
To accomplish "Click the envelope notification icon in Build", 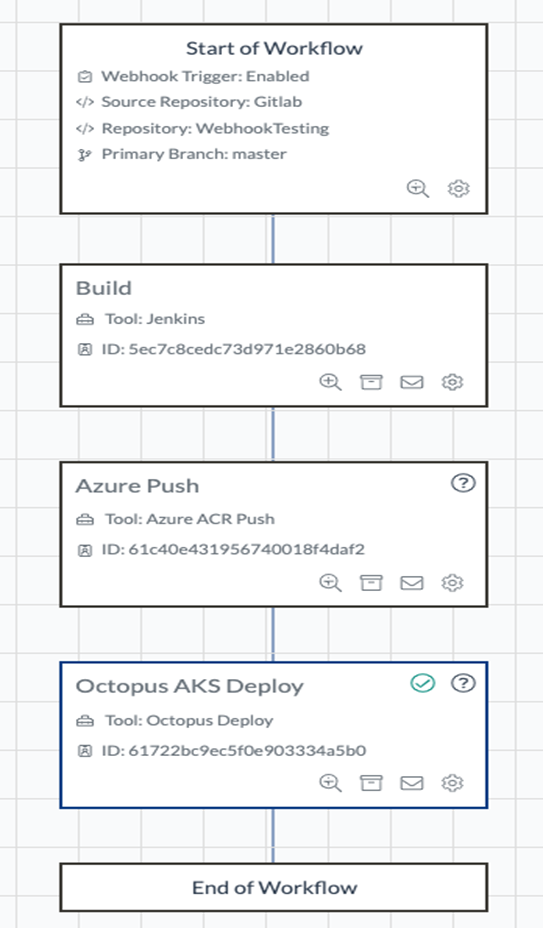I will pos(412,382).
